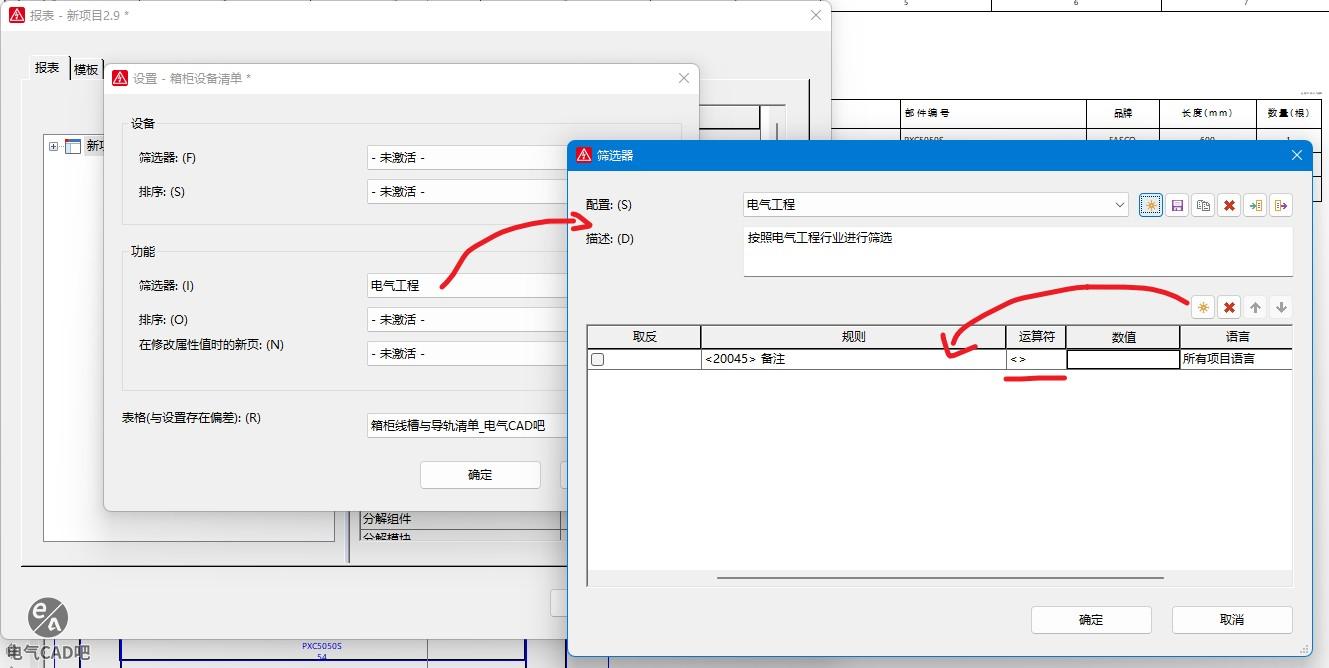Delete the selected filter rule

coord(1229,308)
